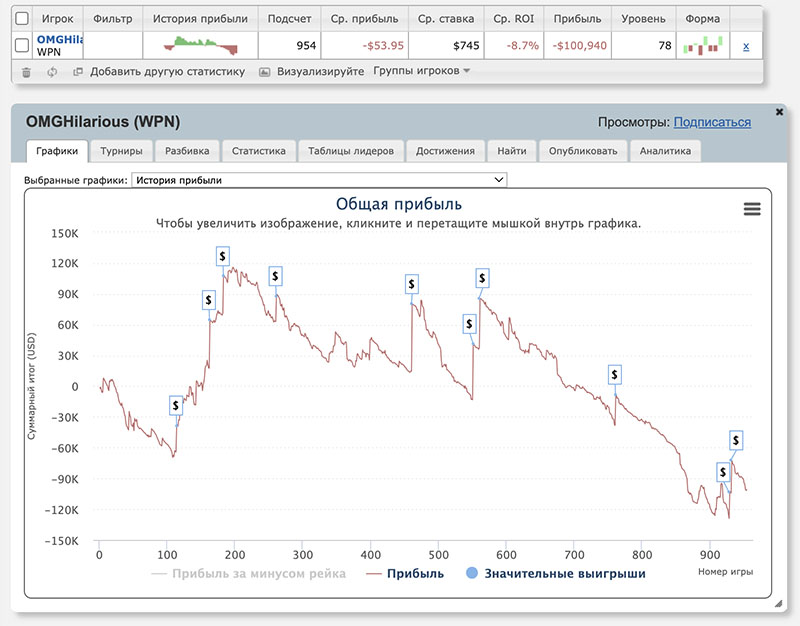The image size is (800, 626).
Task: Toggle the select-all checkbox in the table header
Action: [22, 18]
